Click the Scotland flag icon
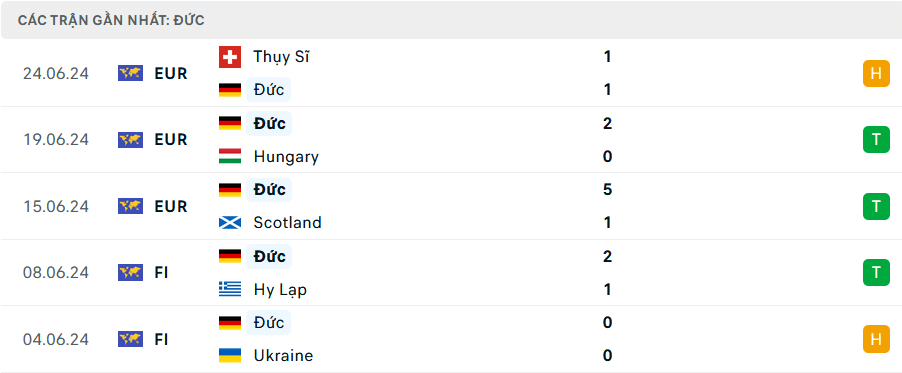Viewport: 902px width, 373px height. coord(230,223)
